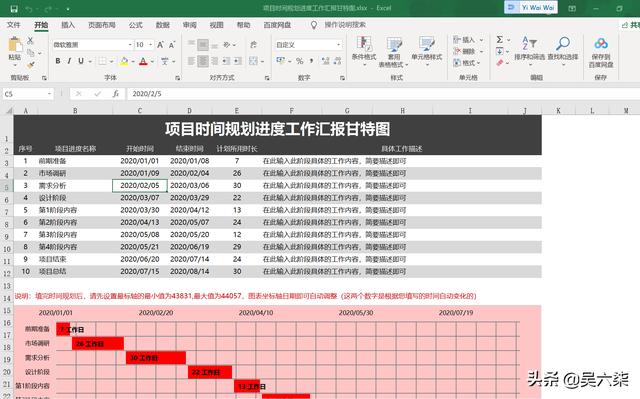
Task: Select column header C
Action: [140, 111]
